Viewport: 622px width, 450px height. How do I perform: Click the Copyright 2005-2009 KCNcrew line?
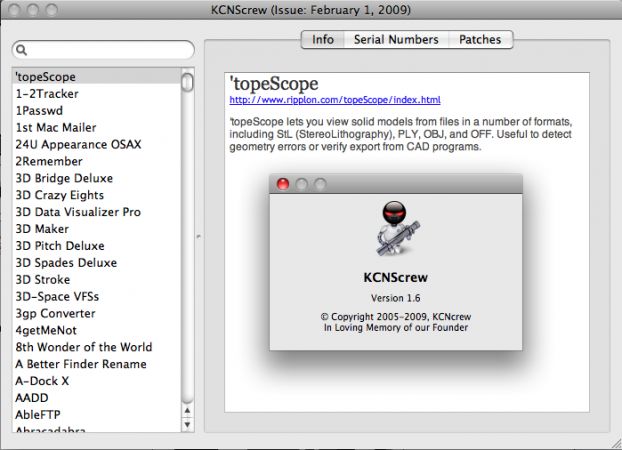click(395, 317)
